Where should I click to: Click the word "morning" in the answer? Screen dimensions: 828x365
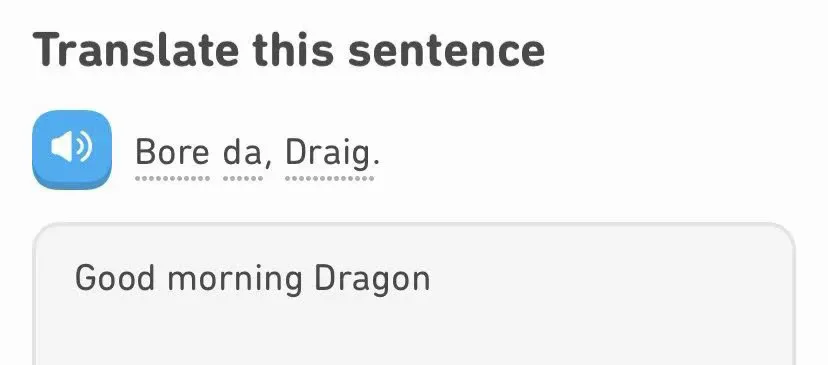(x=235, y=280)
